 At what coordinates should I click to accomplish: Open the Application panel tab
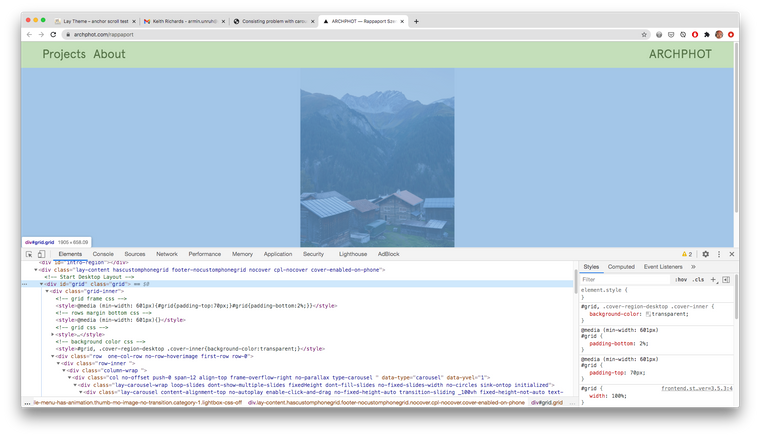[x=278, y=254]
